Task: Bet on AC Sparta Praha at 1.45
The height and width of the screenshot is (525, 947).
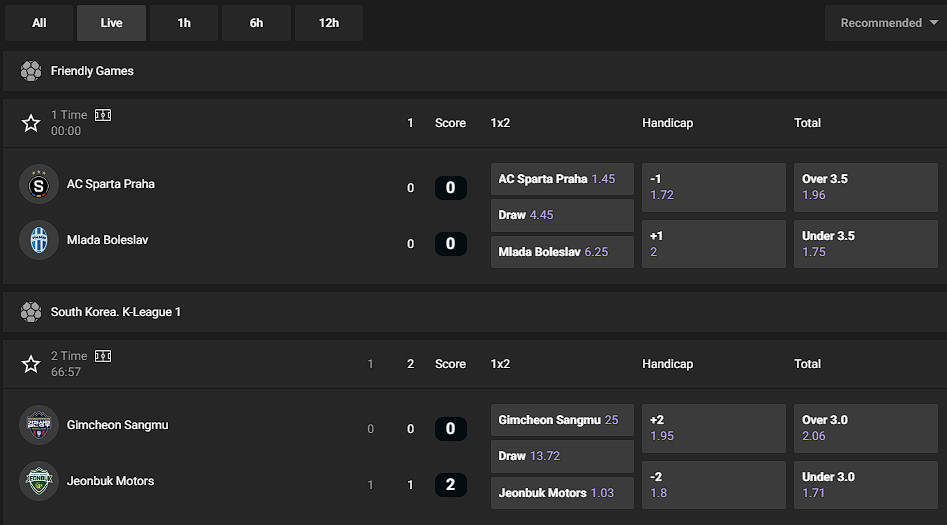Action: pyautogui.click(x=562, y=179)
